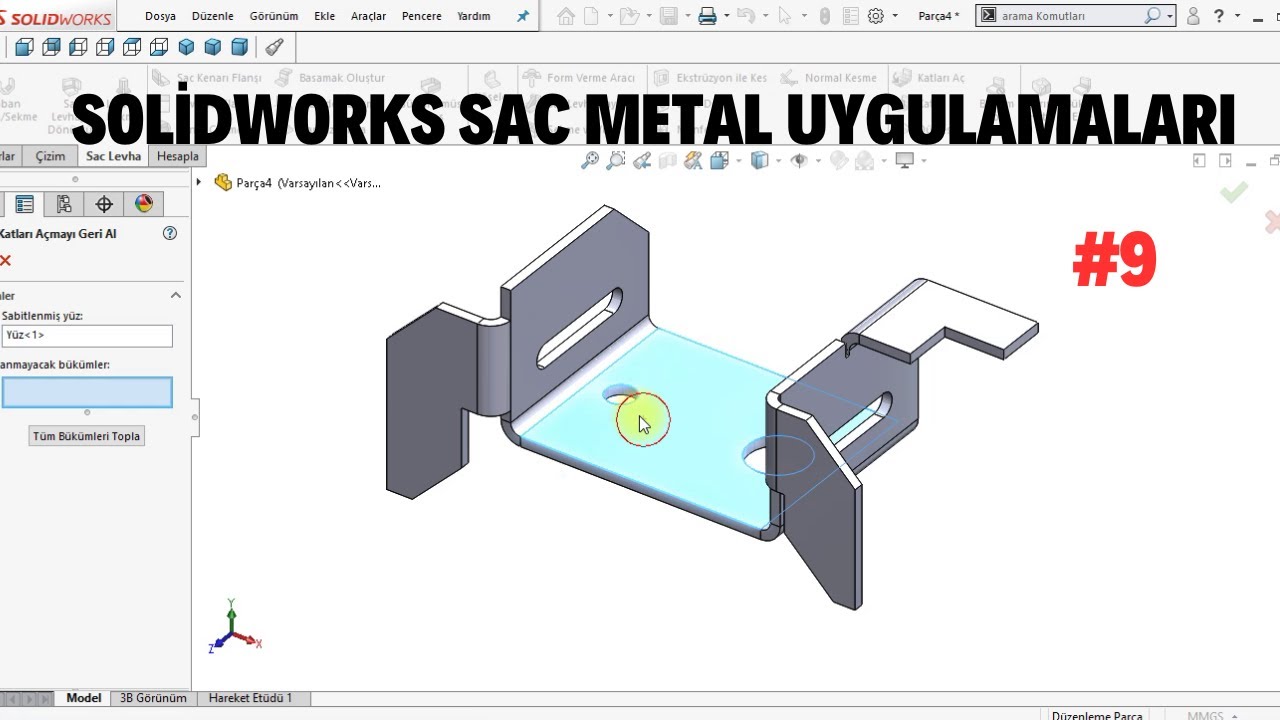Open the Düzenle menu

(x=213, y=16)
